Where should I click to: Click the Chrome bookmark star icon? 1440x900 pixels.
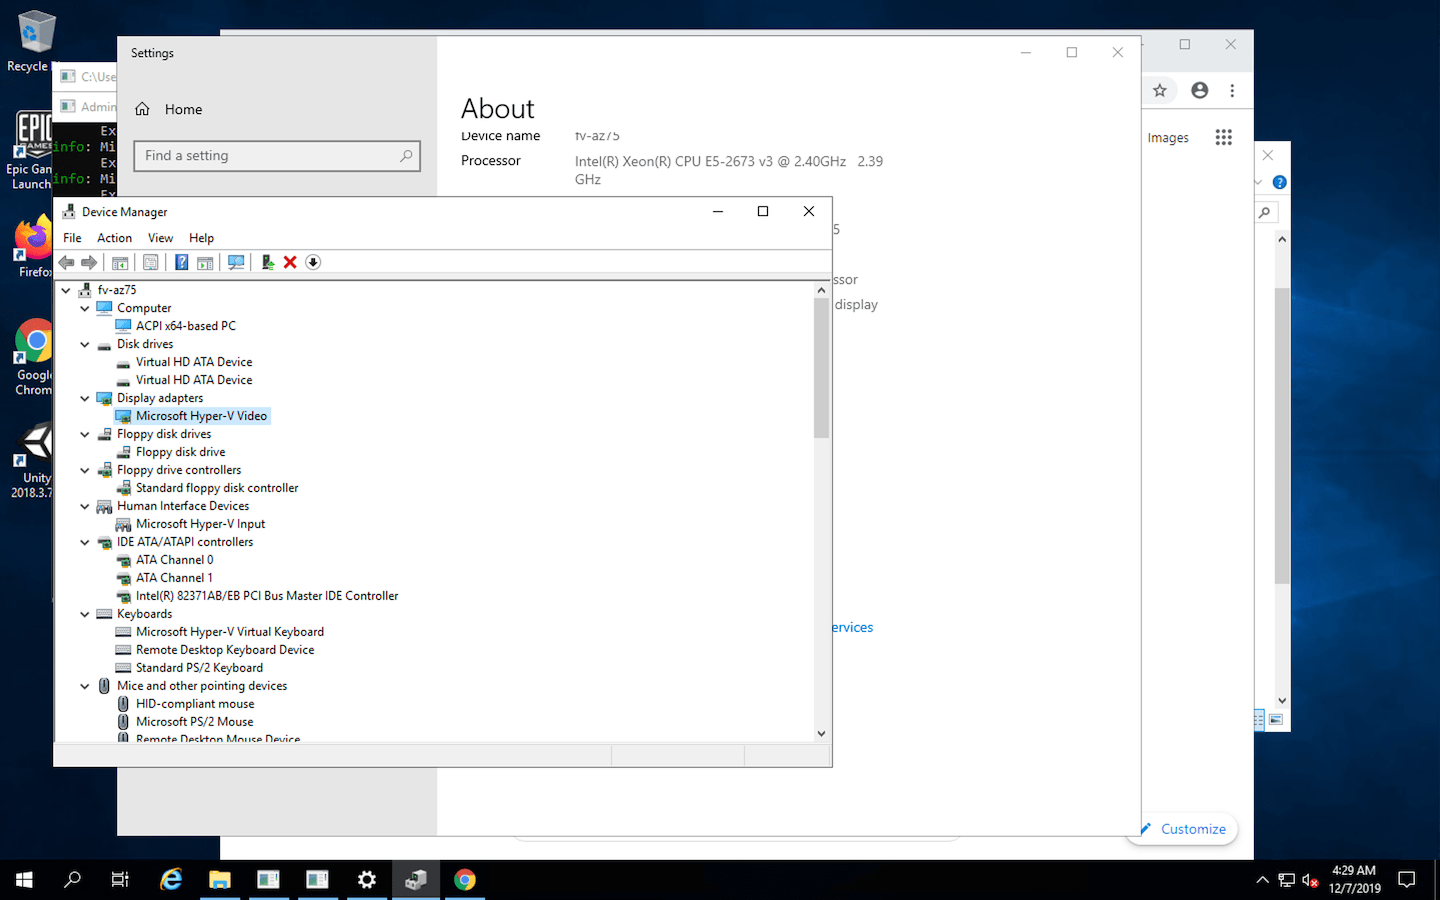tap(1160, 90)
